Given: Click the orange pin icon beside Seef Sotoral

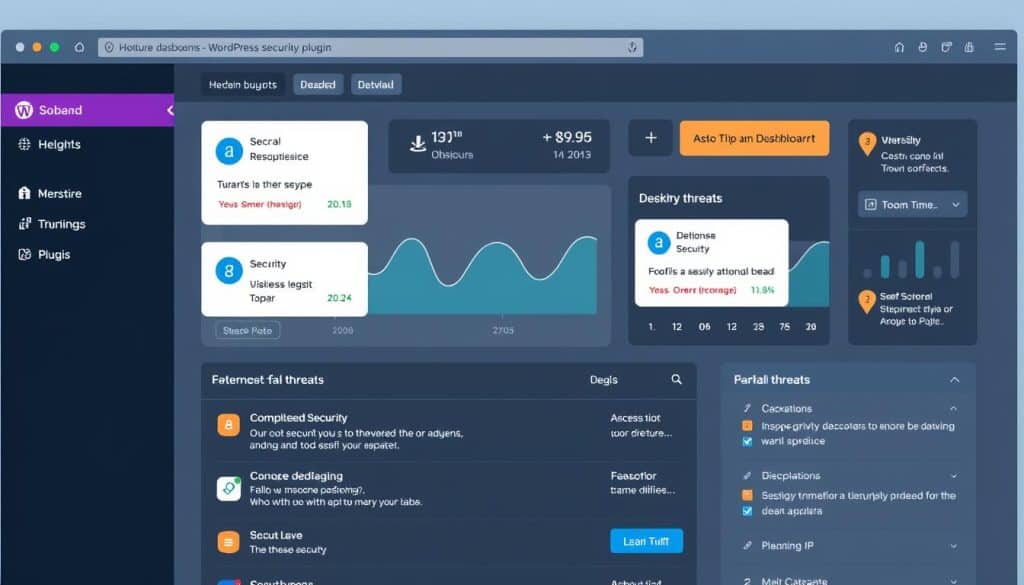Looking at the screenshot, I should [867, 301].
